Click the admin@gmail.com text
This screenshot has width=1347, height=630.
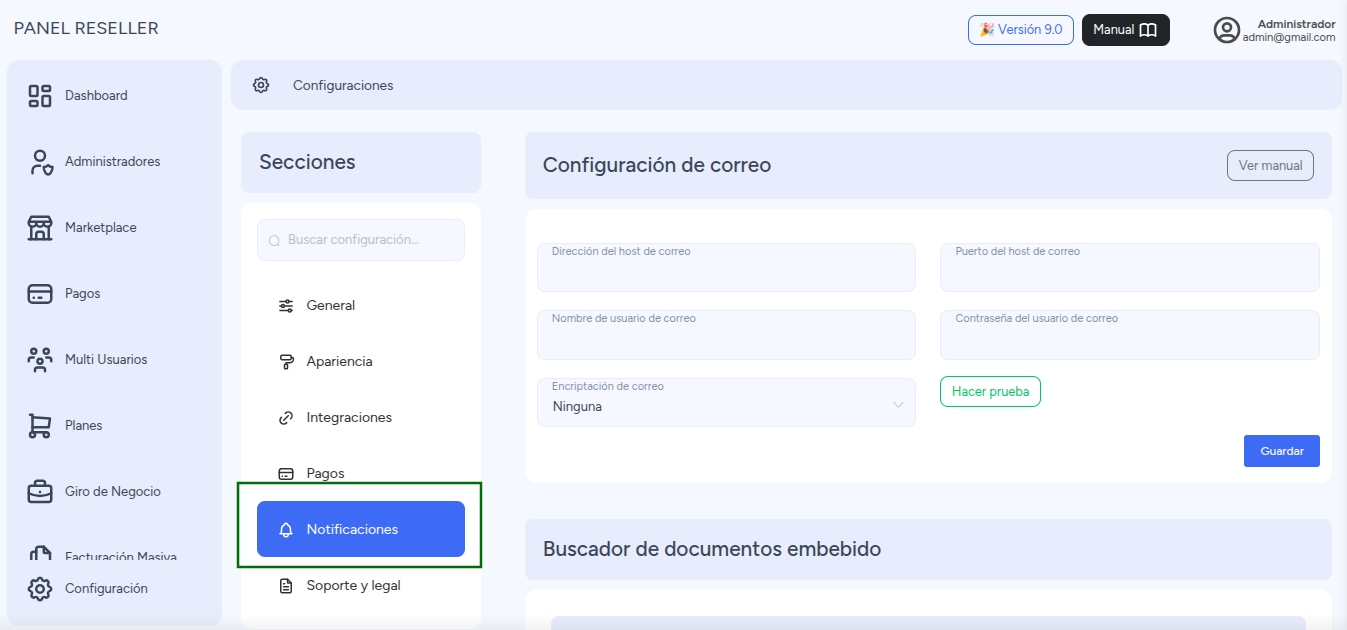click(1289, 37)
